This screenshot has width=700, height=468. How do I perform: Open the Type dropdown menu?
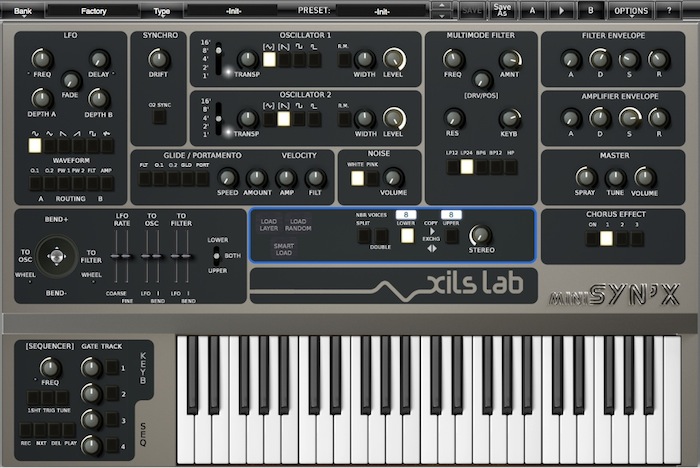(162, 11)
